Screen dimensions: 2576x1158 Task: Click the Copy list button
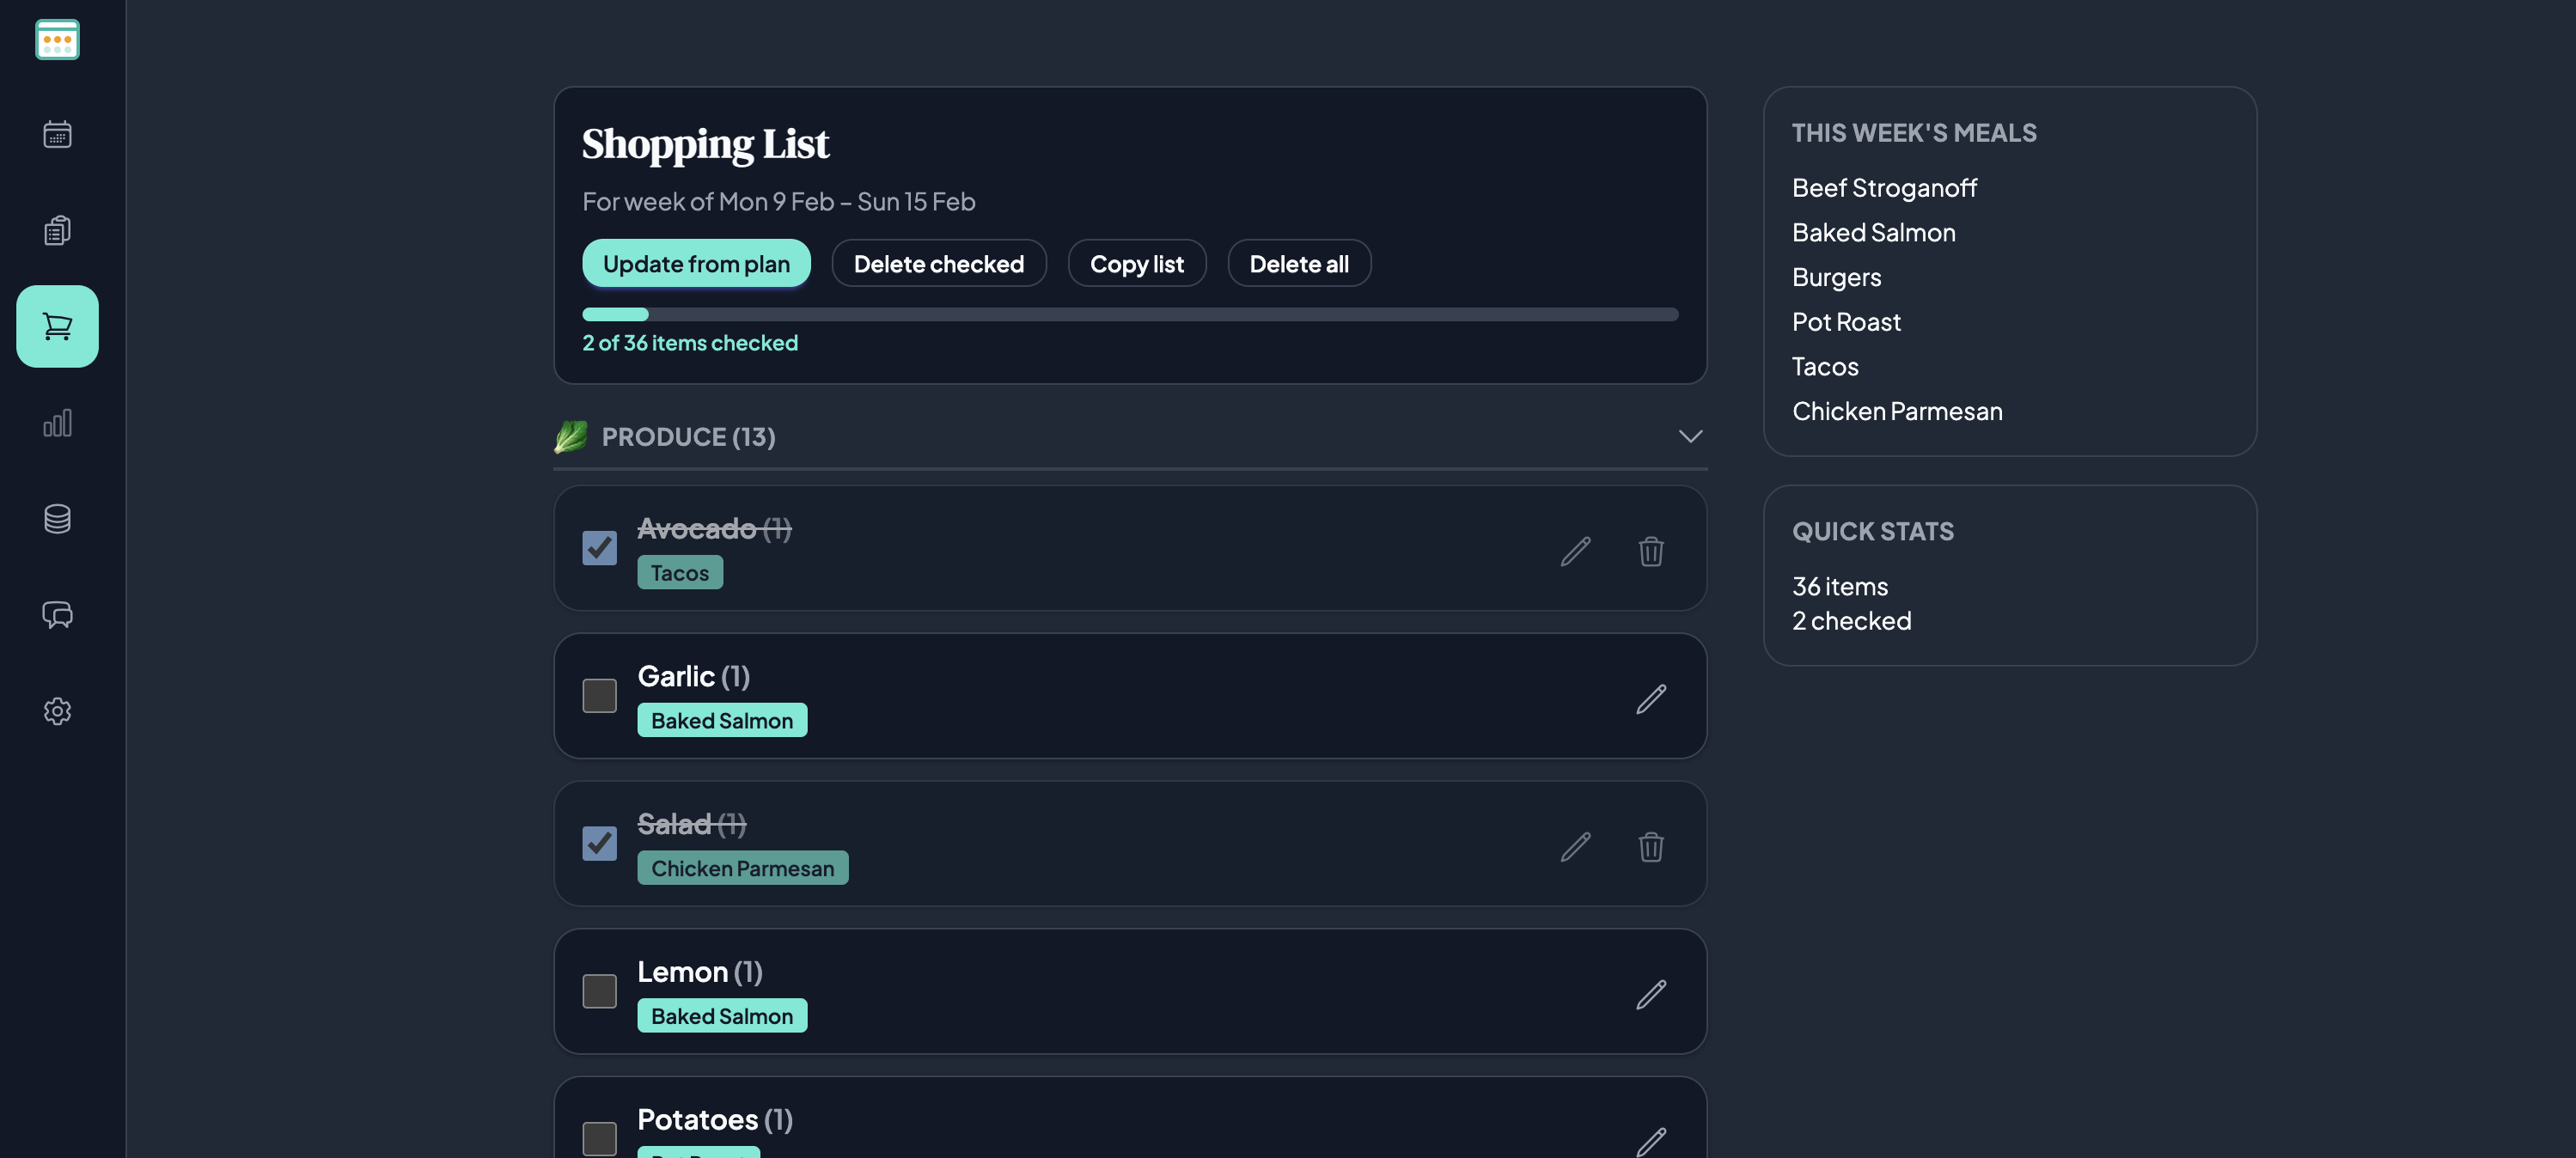(x=1137, y=263)
